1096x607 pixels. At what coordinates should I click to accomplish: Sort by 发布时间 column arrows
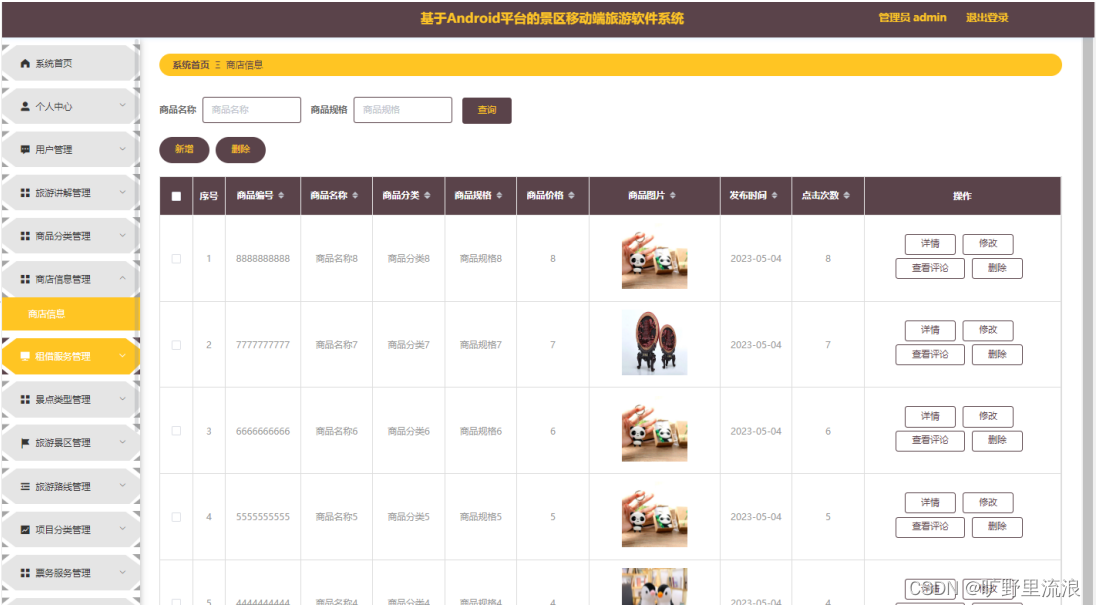click(774, 196)
